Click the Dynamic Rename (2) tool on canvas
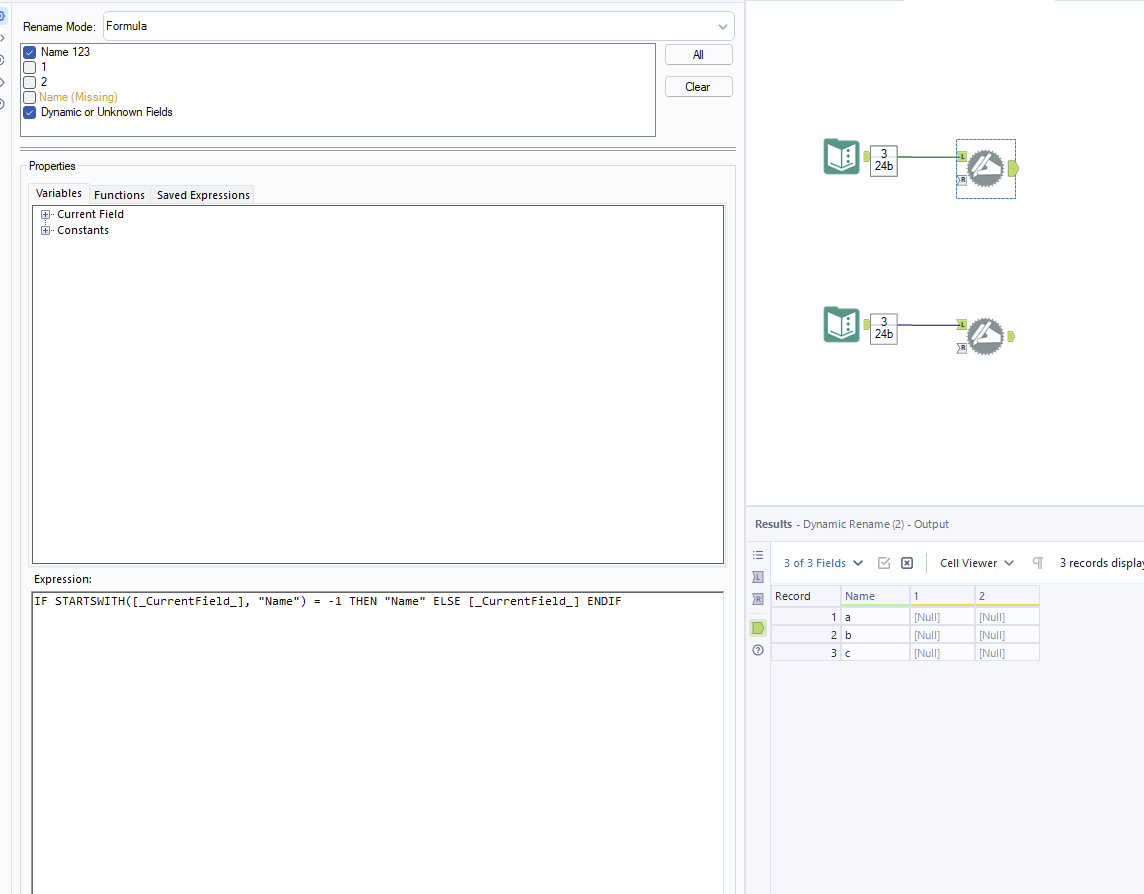This screenshot has height=894, width=1144. (x=986, y=336)
